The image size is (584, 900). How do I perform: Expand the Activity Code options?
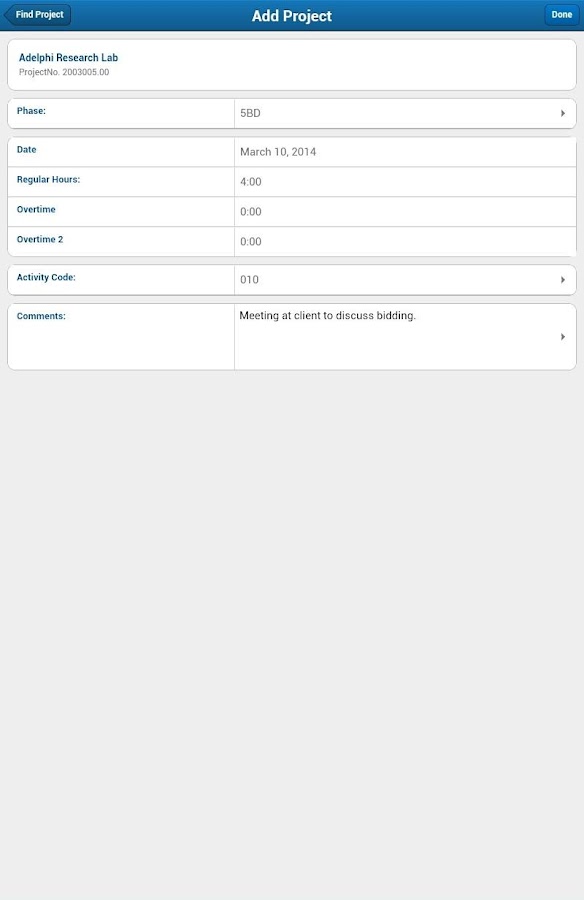point(562,279)
